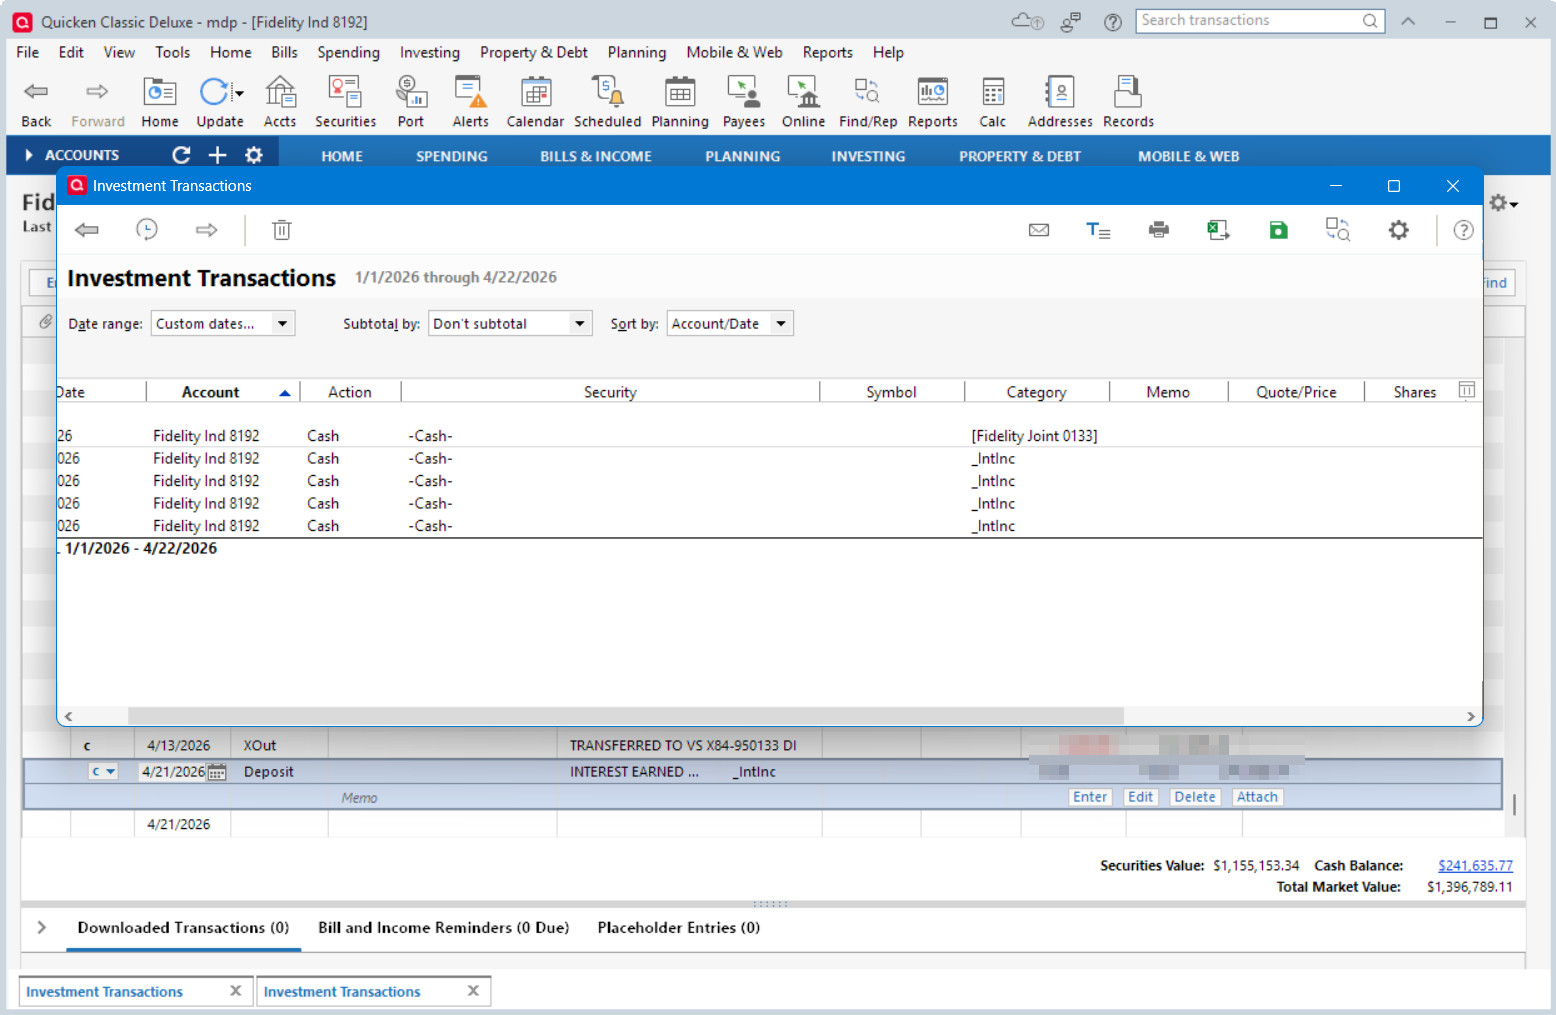Click the email report envelope icon
Viewport: 1556px width, 1015px height.
tap(1039, 230)
